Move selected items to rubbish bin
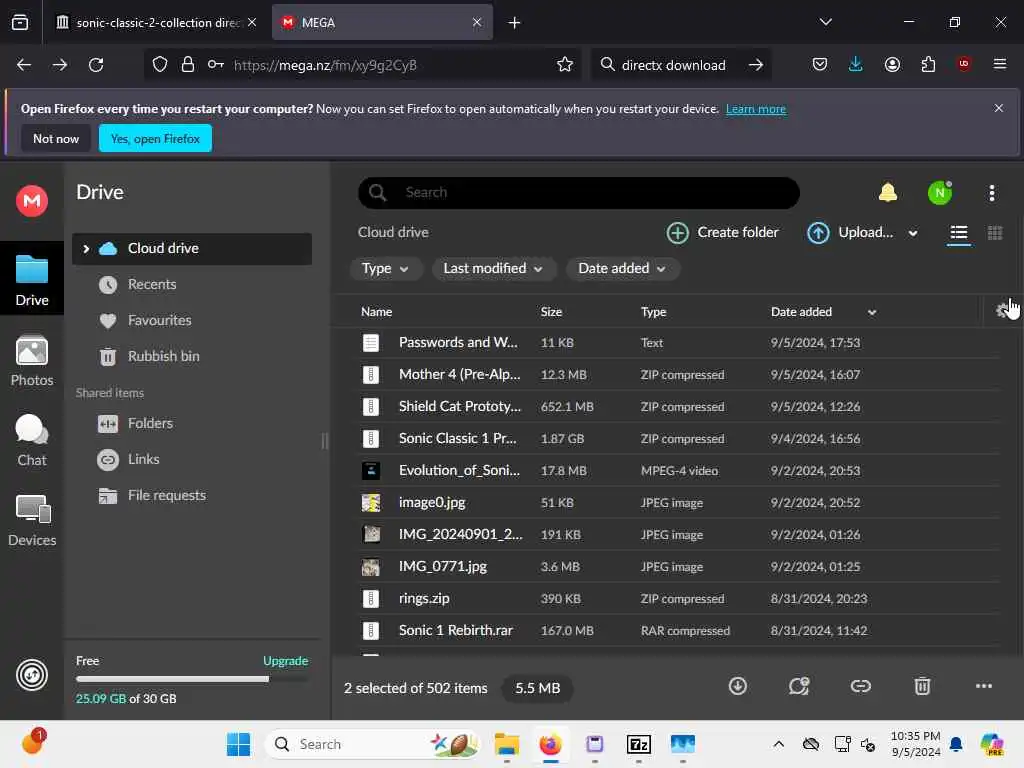This screenshot has height=768, width=1024. click(x=921, y=686)
